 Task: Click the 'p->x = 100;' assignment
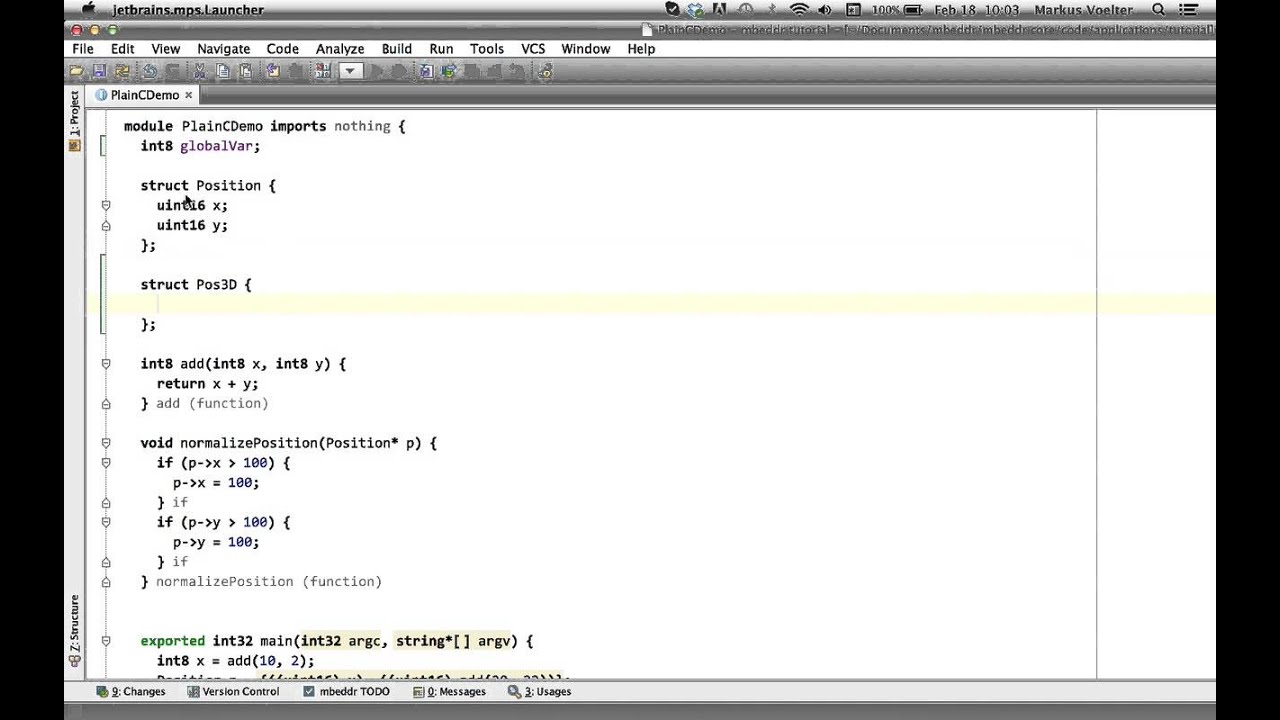point(216,483)
